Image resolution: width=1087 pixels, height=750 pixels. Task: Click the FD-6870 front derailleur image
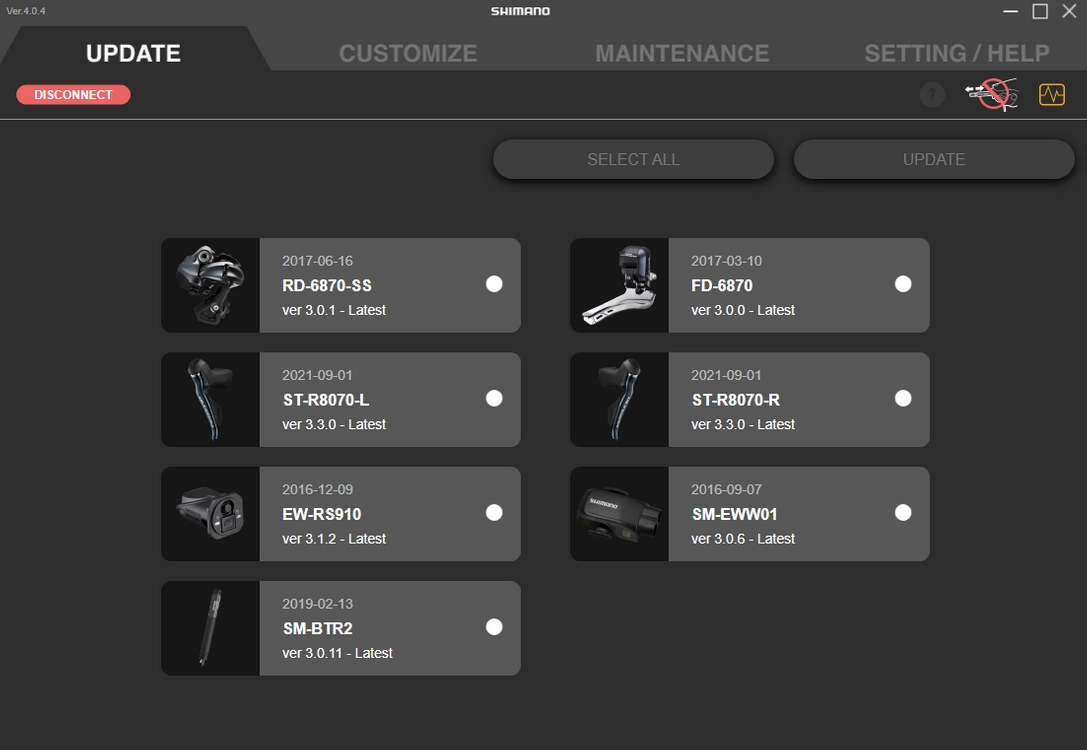point(620,285)
